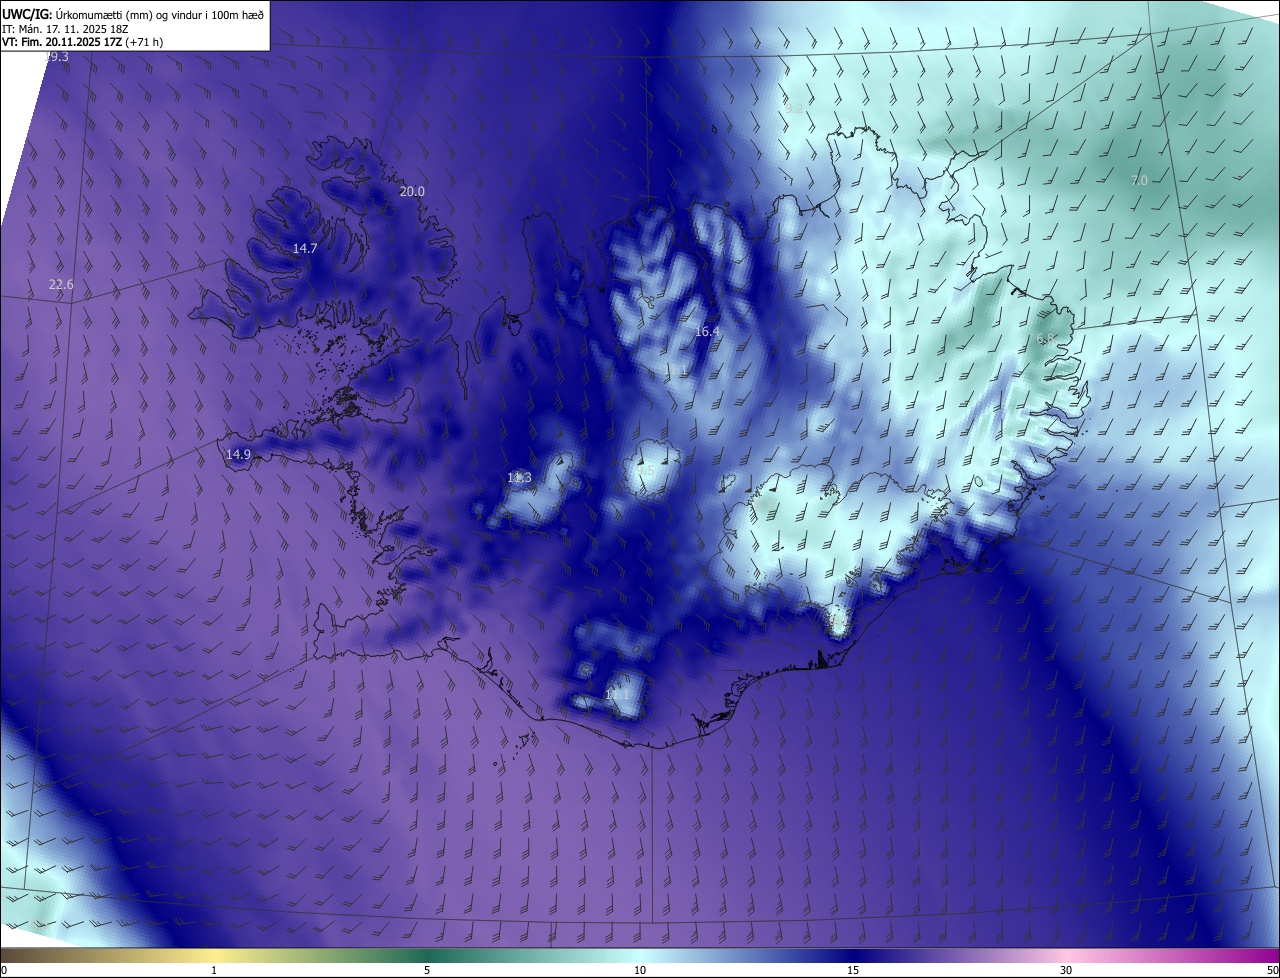Click the 11.3 value on the western glacier
The image size is (1280, 978).
click(519, 478)
